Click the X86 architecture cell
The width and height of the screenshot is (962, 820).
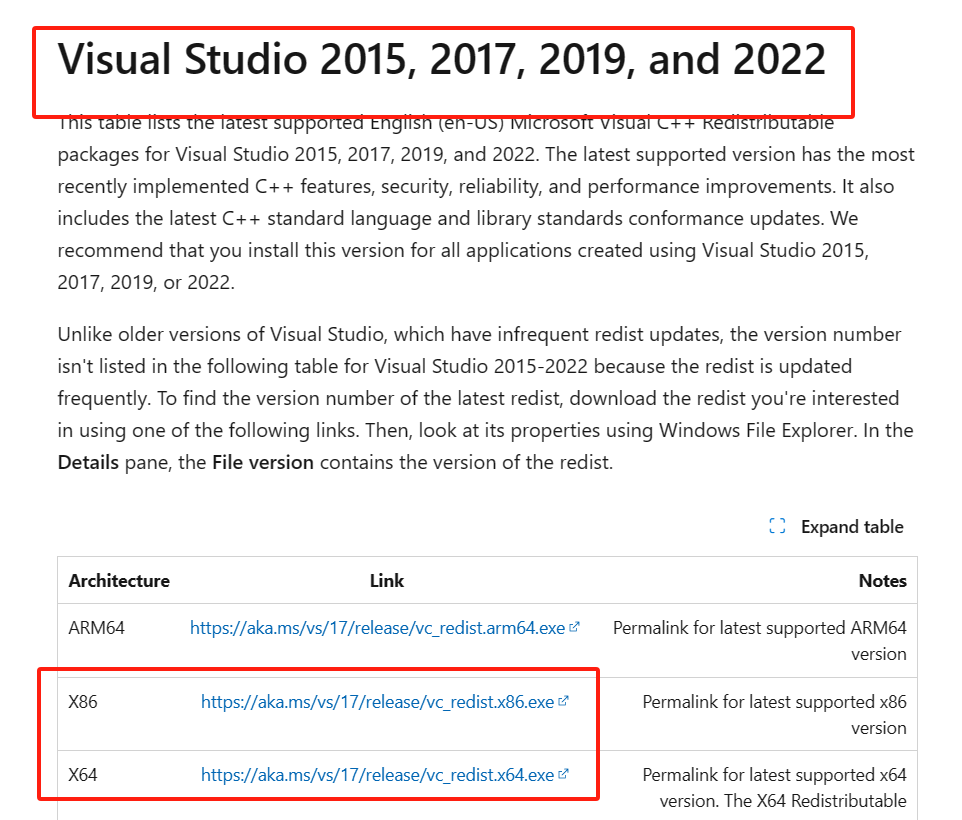[83, 702]
